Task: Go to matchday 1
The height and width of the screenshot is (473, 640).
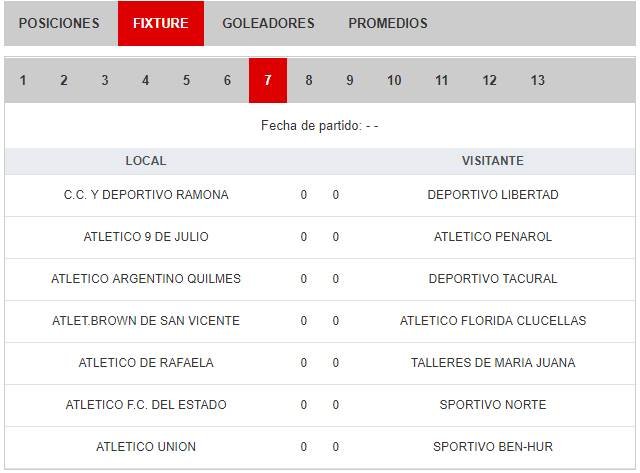Action: tap(23, 80)
